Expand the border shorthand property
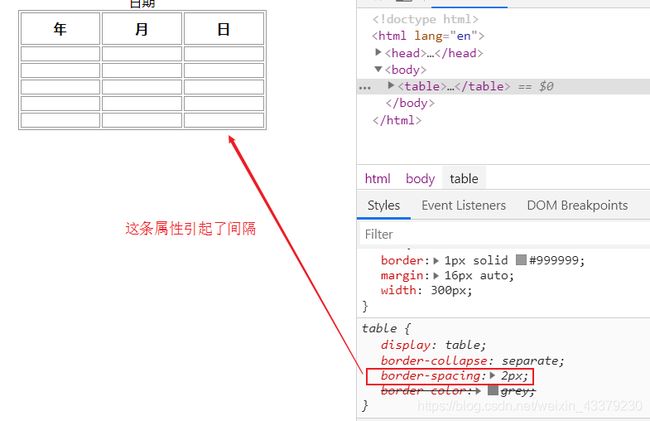The width and height of the screenshot is (650, 421). 436,261
